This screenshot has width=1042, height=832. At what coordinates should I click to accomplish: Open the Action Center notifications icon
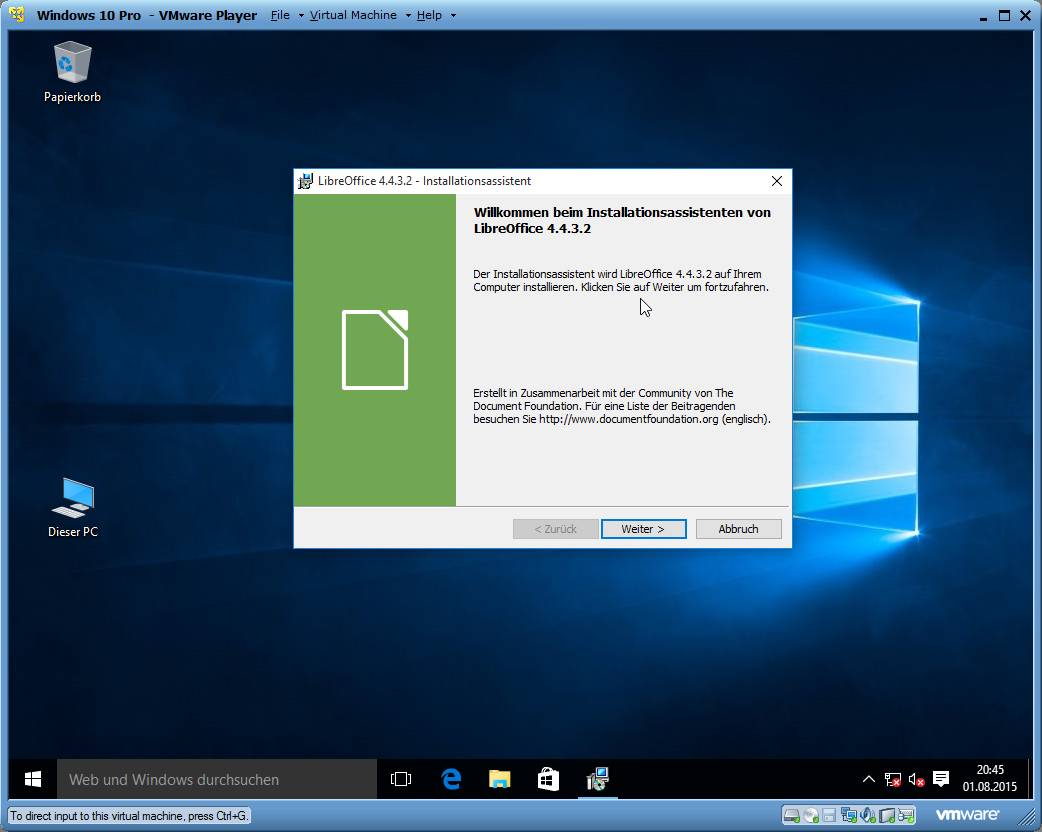click(941, 779)
